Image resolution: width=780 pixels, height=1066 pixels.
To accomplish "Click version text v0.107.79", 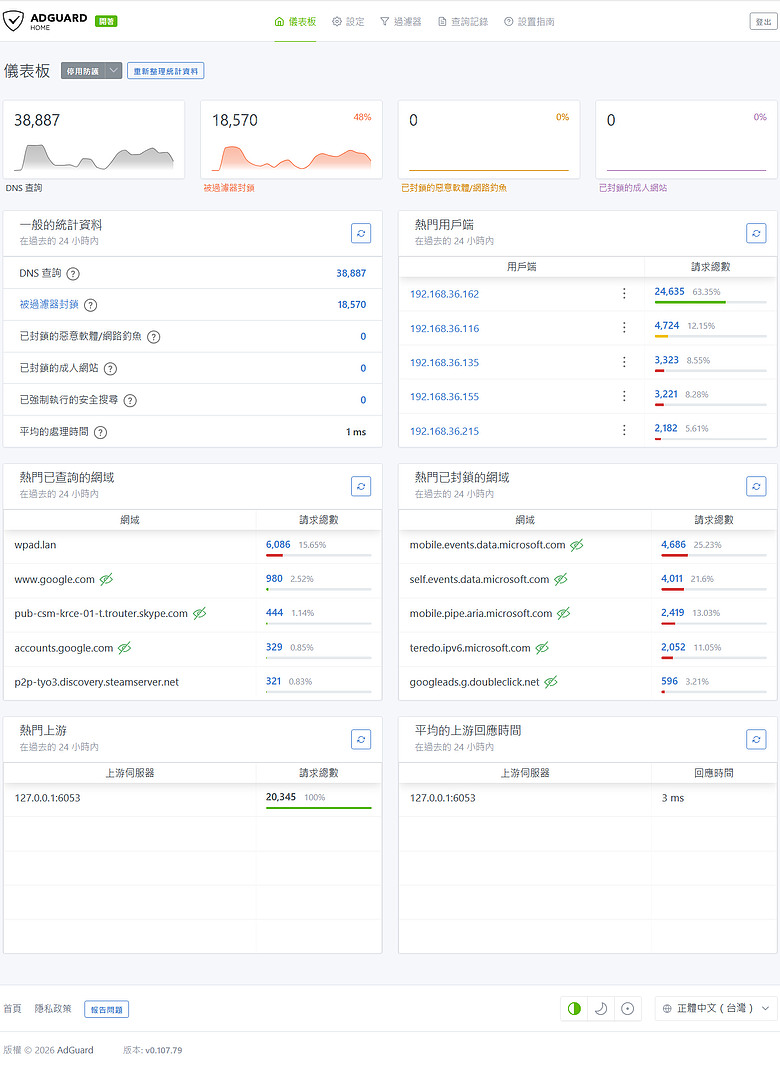I will [164, 1050].
